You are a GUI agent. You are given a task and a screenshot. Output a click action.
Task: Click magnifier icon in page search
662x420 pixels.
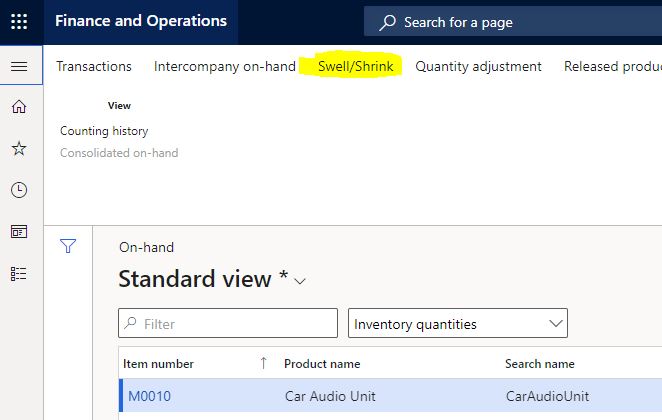point(387,22)
